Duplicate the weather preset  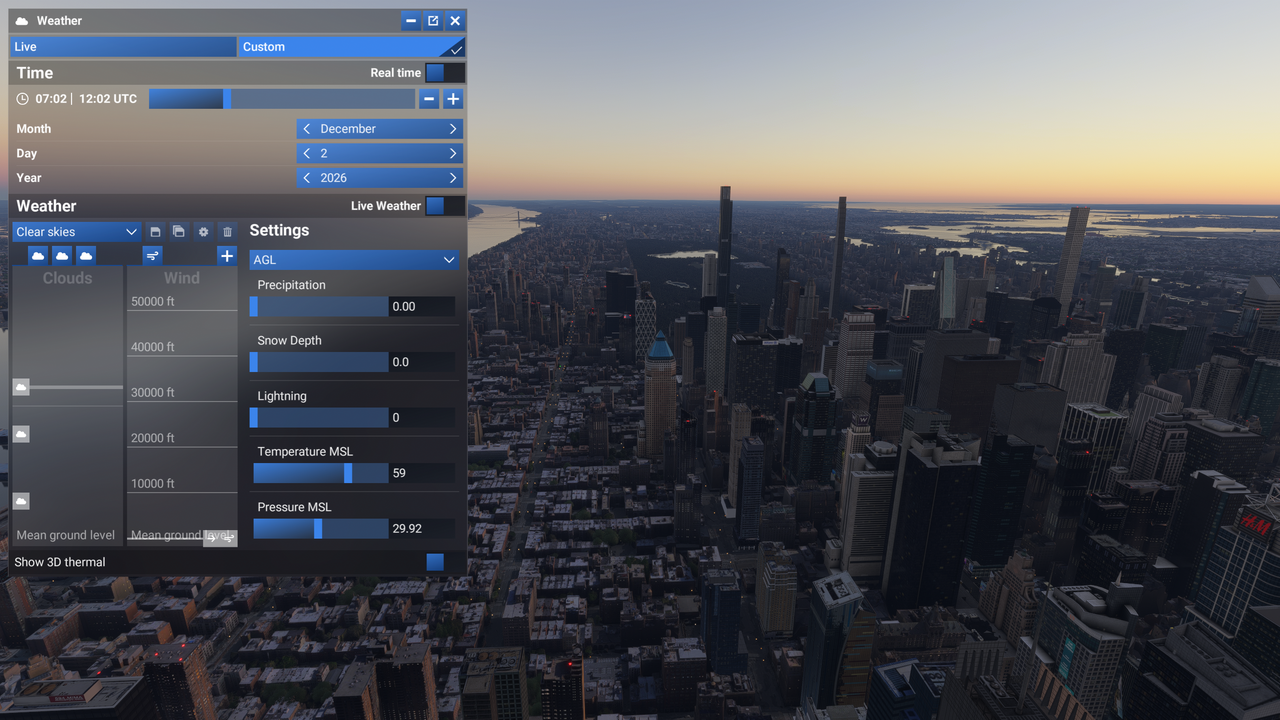[x=179, y=232]
